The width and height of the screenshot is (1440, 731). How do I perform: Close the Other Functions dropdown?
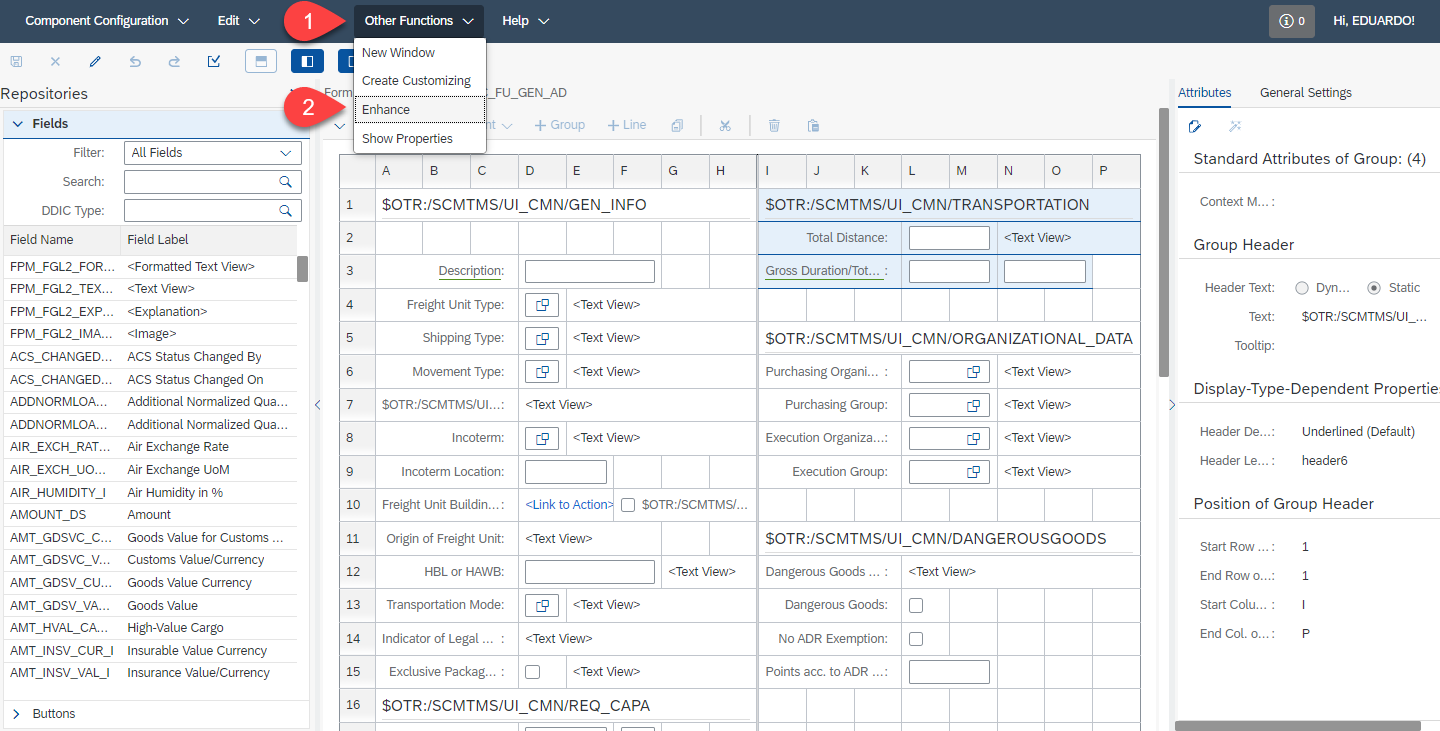pyautogui.click(x=419, y=21)
